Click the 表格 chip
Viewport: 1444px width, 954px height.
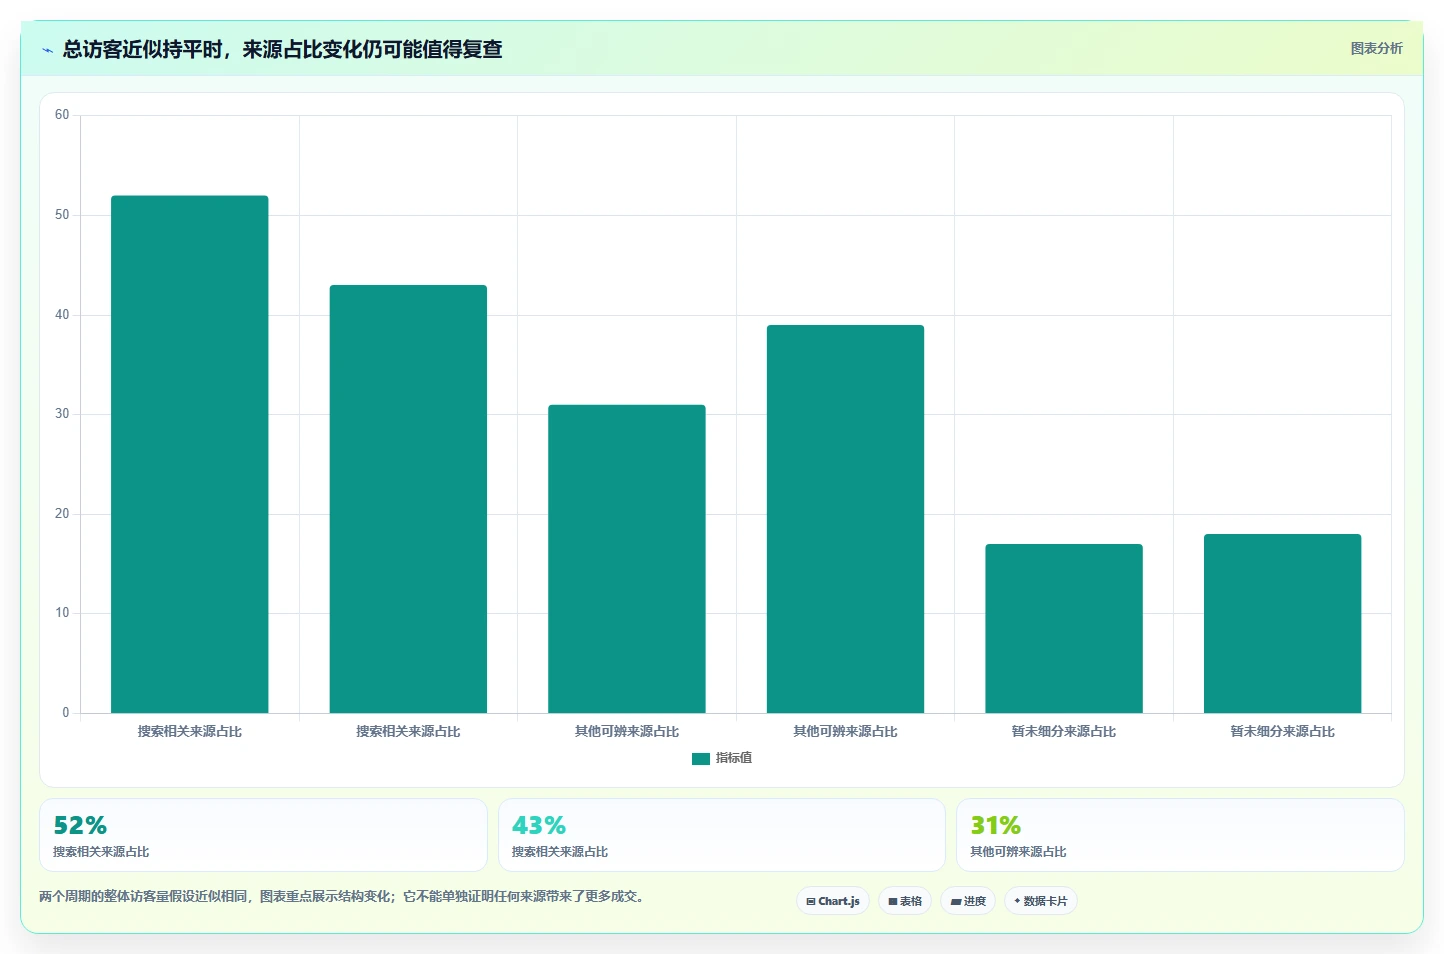pyautogui.click(x=905, y=901)
